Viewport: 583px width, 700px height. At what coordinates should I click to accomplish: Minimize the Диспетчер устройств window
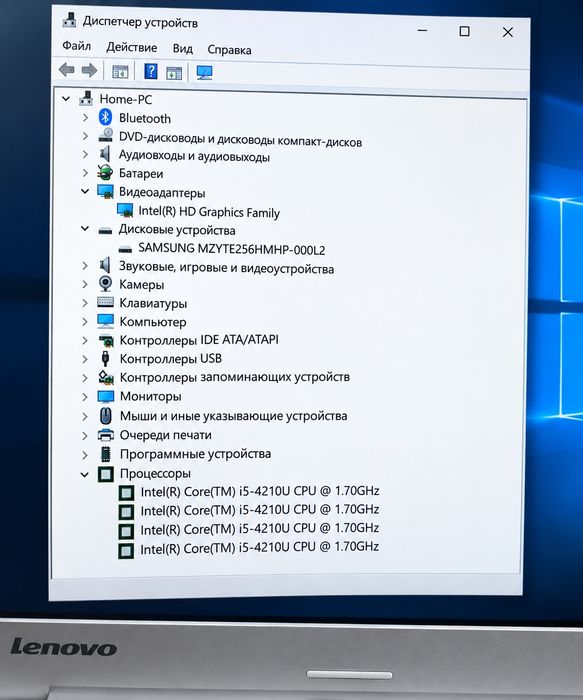422,30
